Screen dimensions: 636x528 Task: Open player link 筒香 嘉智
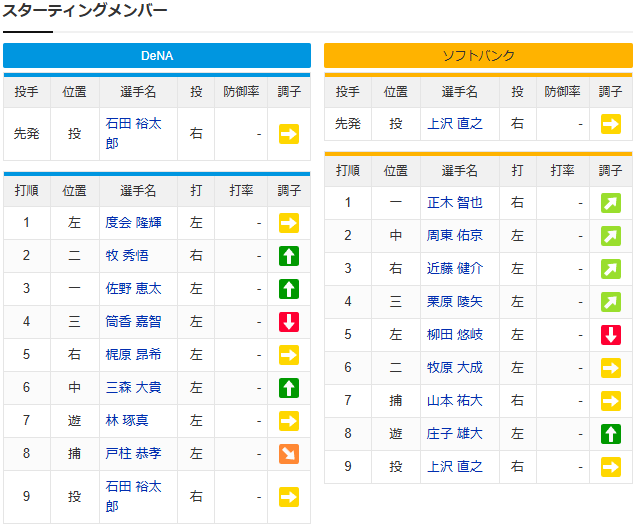(x=133, y=322)
